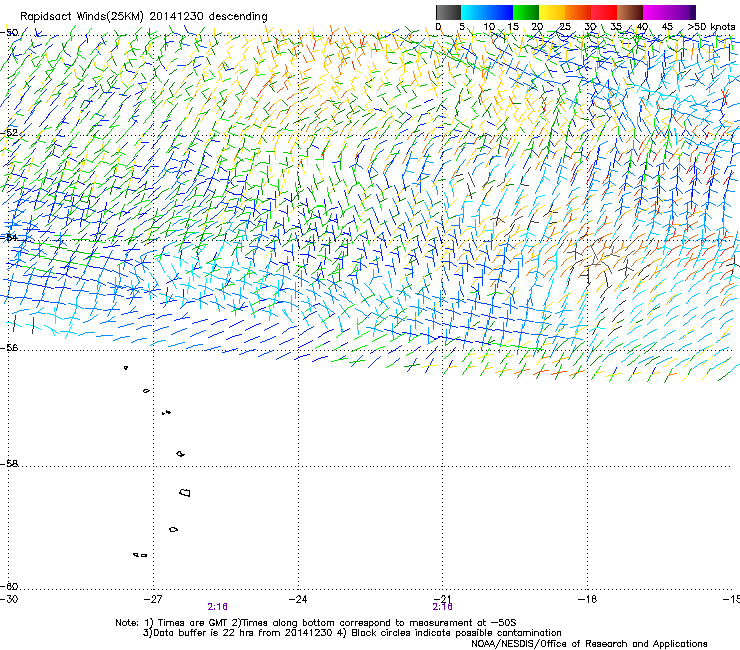The width and height of the screenshot is (740, 650).
Task: Click the '-18' longitude axis label
Action: coord(587,599)
